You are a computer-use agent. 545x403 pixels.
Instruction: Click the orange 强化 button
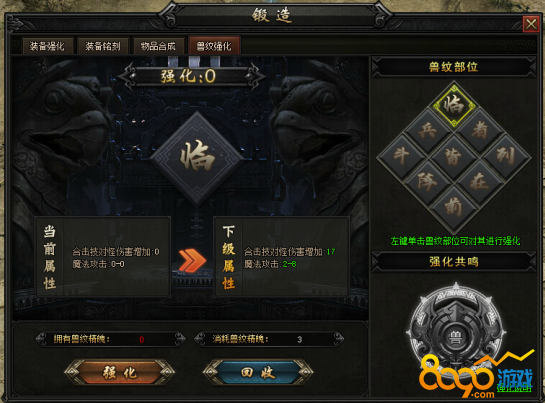coord(120,372)
